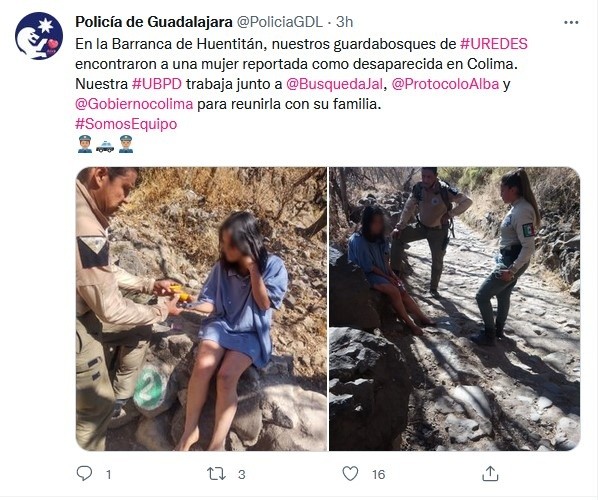The height and width of the screenshot is (500, 598).
Task: Visit the @ProtocoloAlba mention
Action: (445, 84)
